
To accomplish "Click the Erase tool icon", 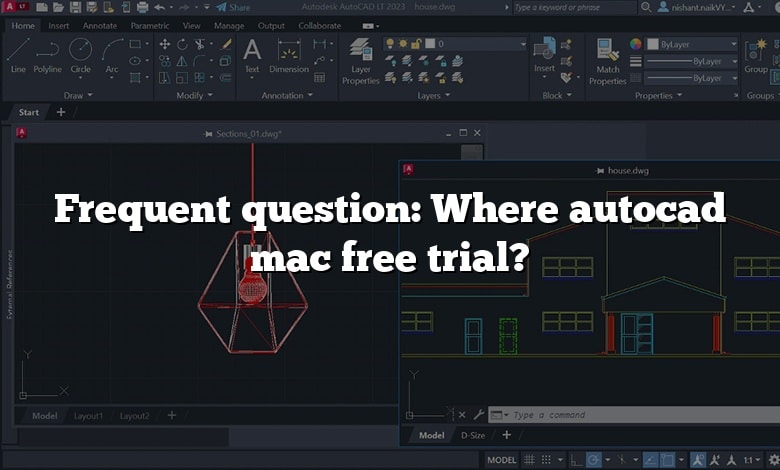I will click(226, 44).
